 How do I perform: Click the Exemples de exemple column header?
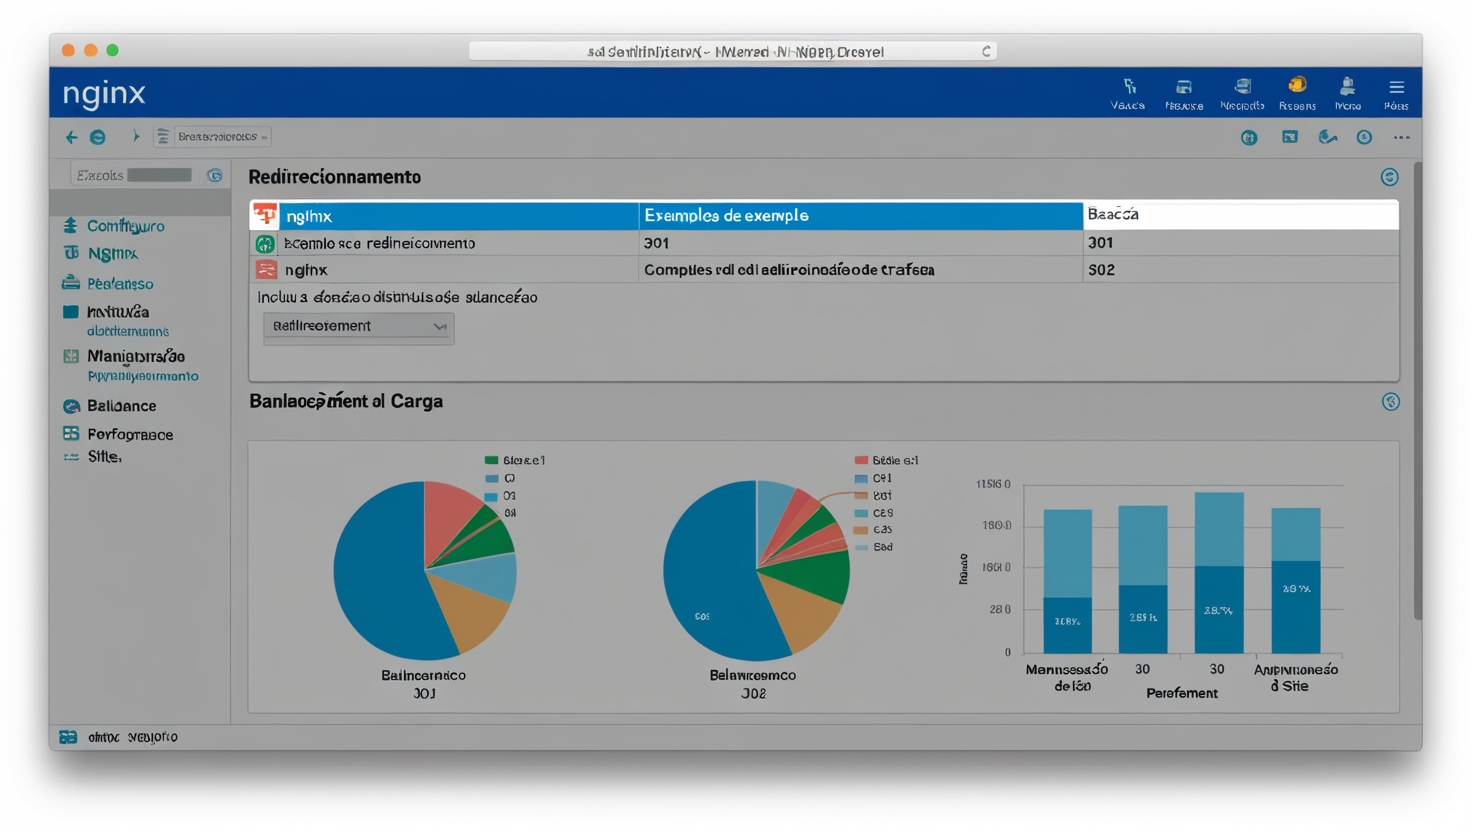pos(860,216)
